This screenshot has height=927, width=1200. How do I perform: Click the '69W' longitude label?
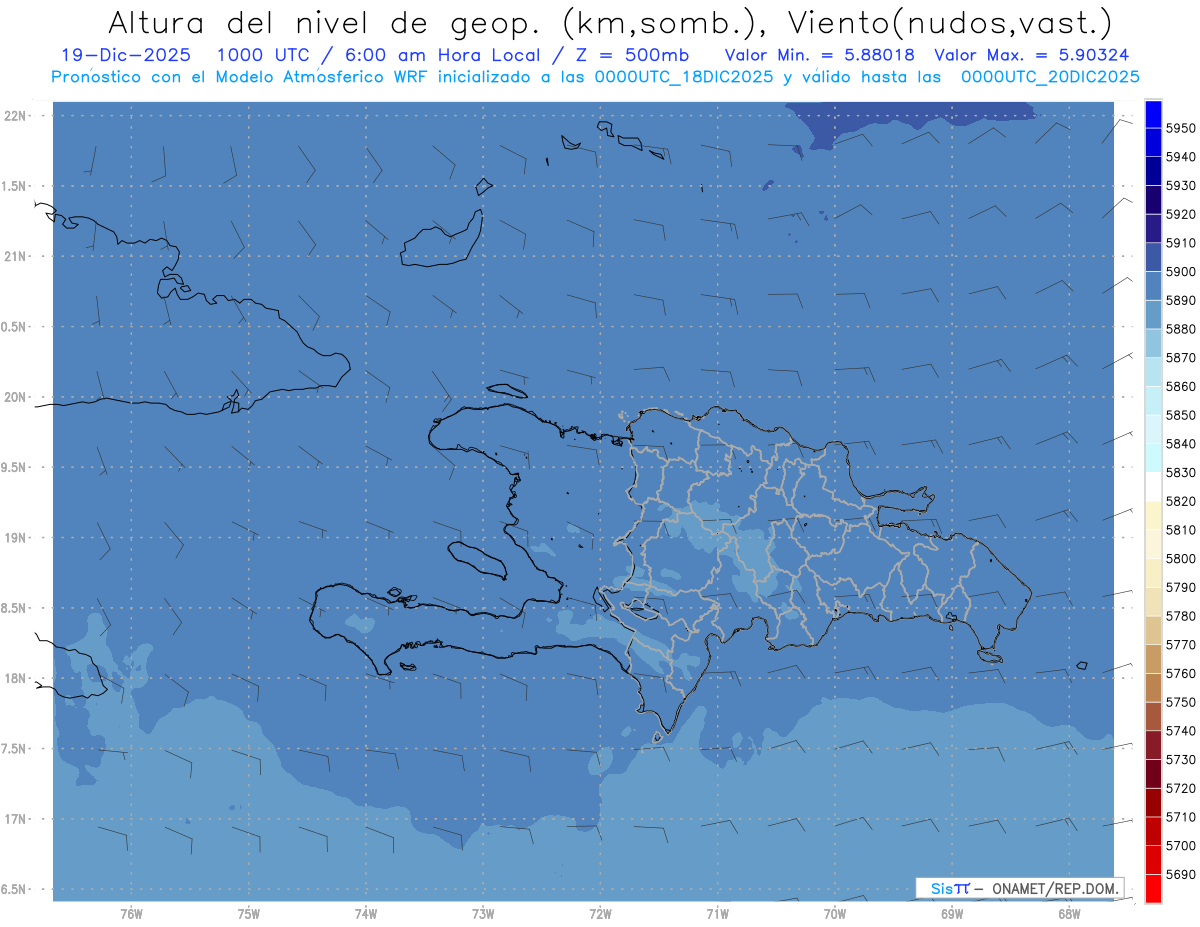(x=952, y=913)
